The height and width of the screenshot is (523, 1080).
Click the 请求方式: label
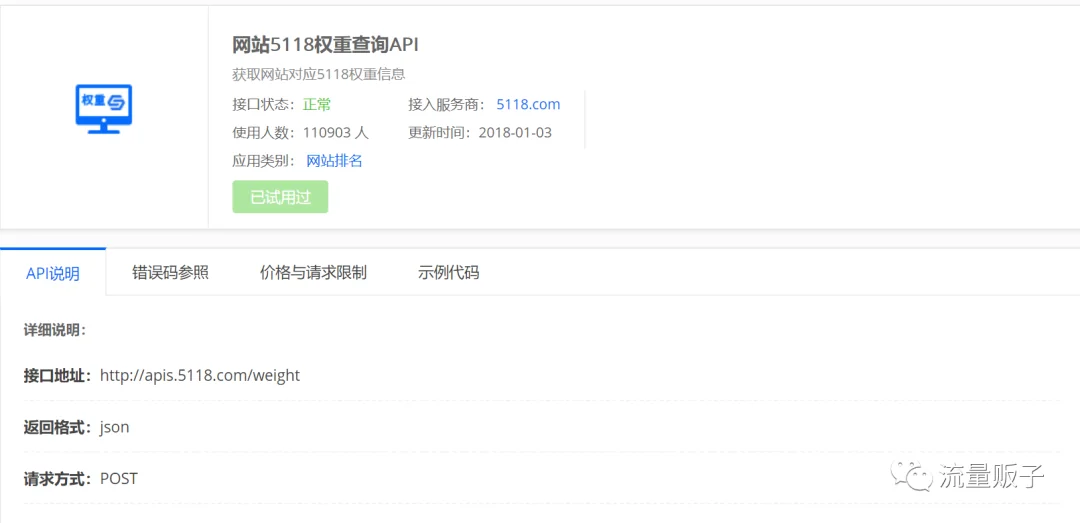click(x=57, y=478)
